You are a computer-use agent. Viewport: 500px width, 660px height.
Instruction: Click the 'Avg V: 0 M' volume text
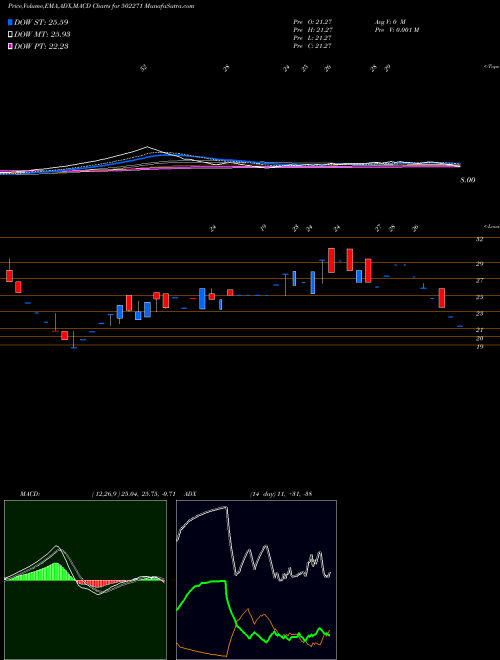390,21
